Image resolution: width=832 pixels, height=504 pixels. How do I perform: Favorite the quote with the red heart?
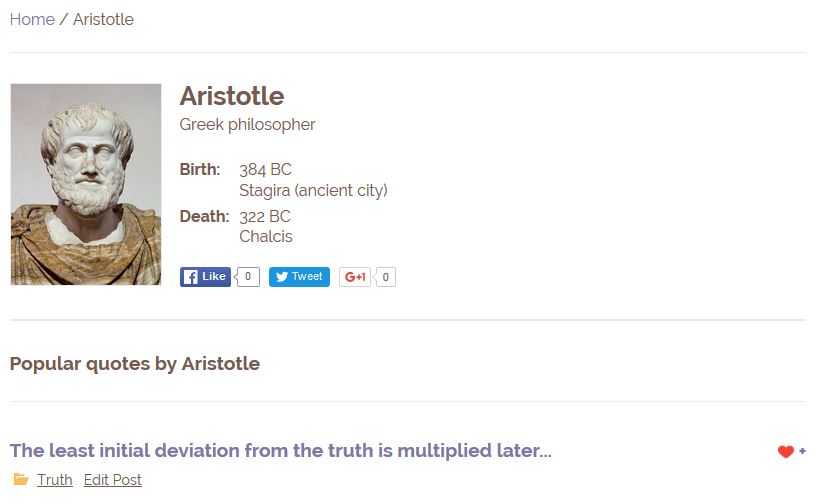tap(786, 451)
